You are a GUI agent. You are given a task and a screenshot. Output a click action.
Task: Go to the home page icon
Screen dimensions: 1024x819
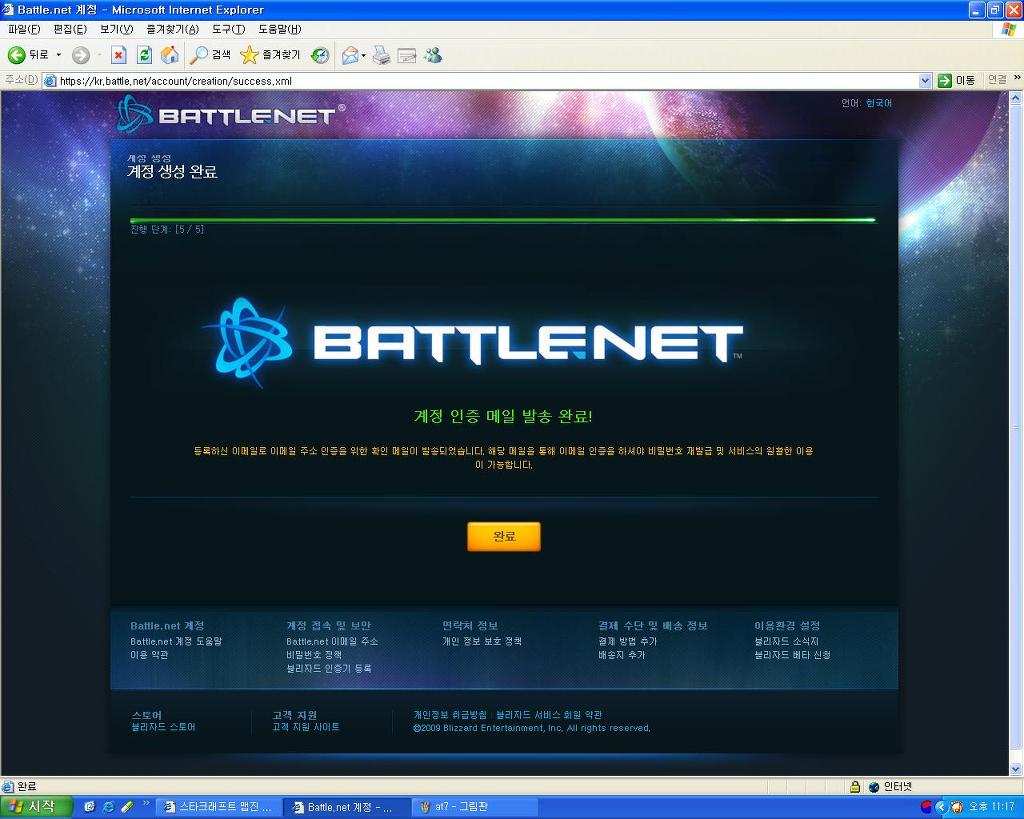(x=170, y=56)
